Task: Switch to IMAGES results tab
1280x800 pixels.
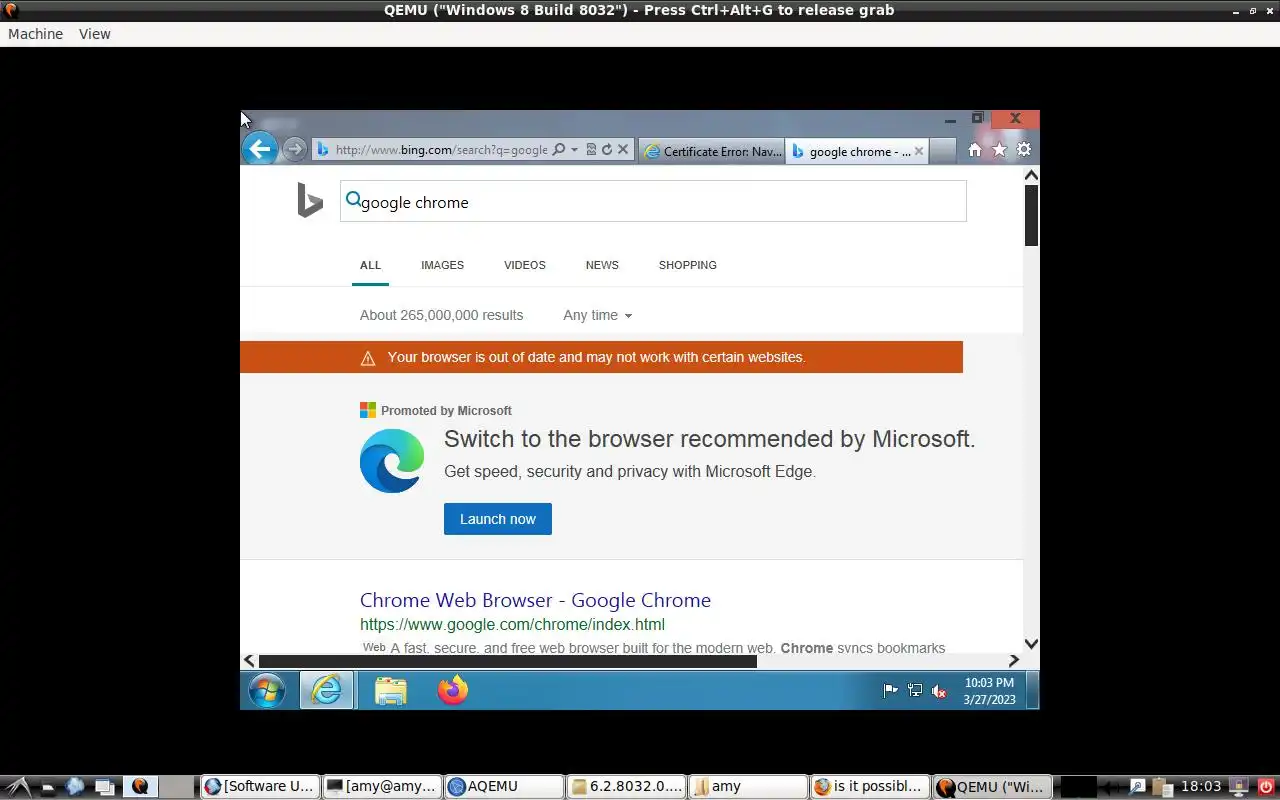Action: (442, 265)
